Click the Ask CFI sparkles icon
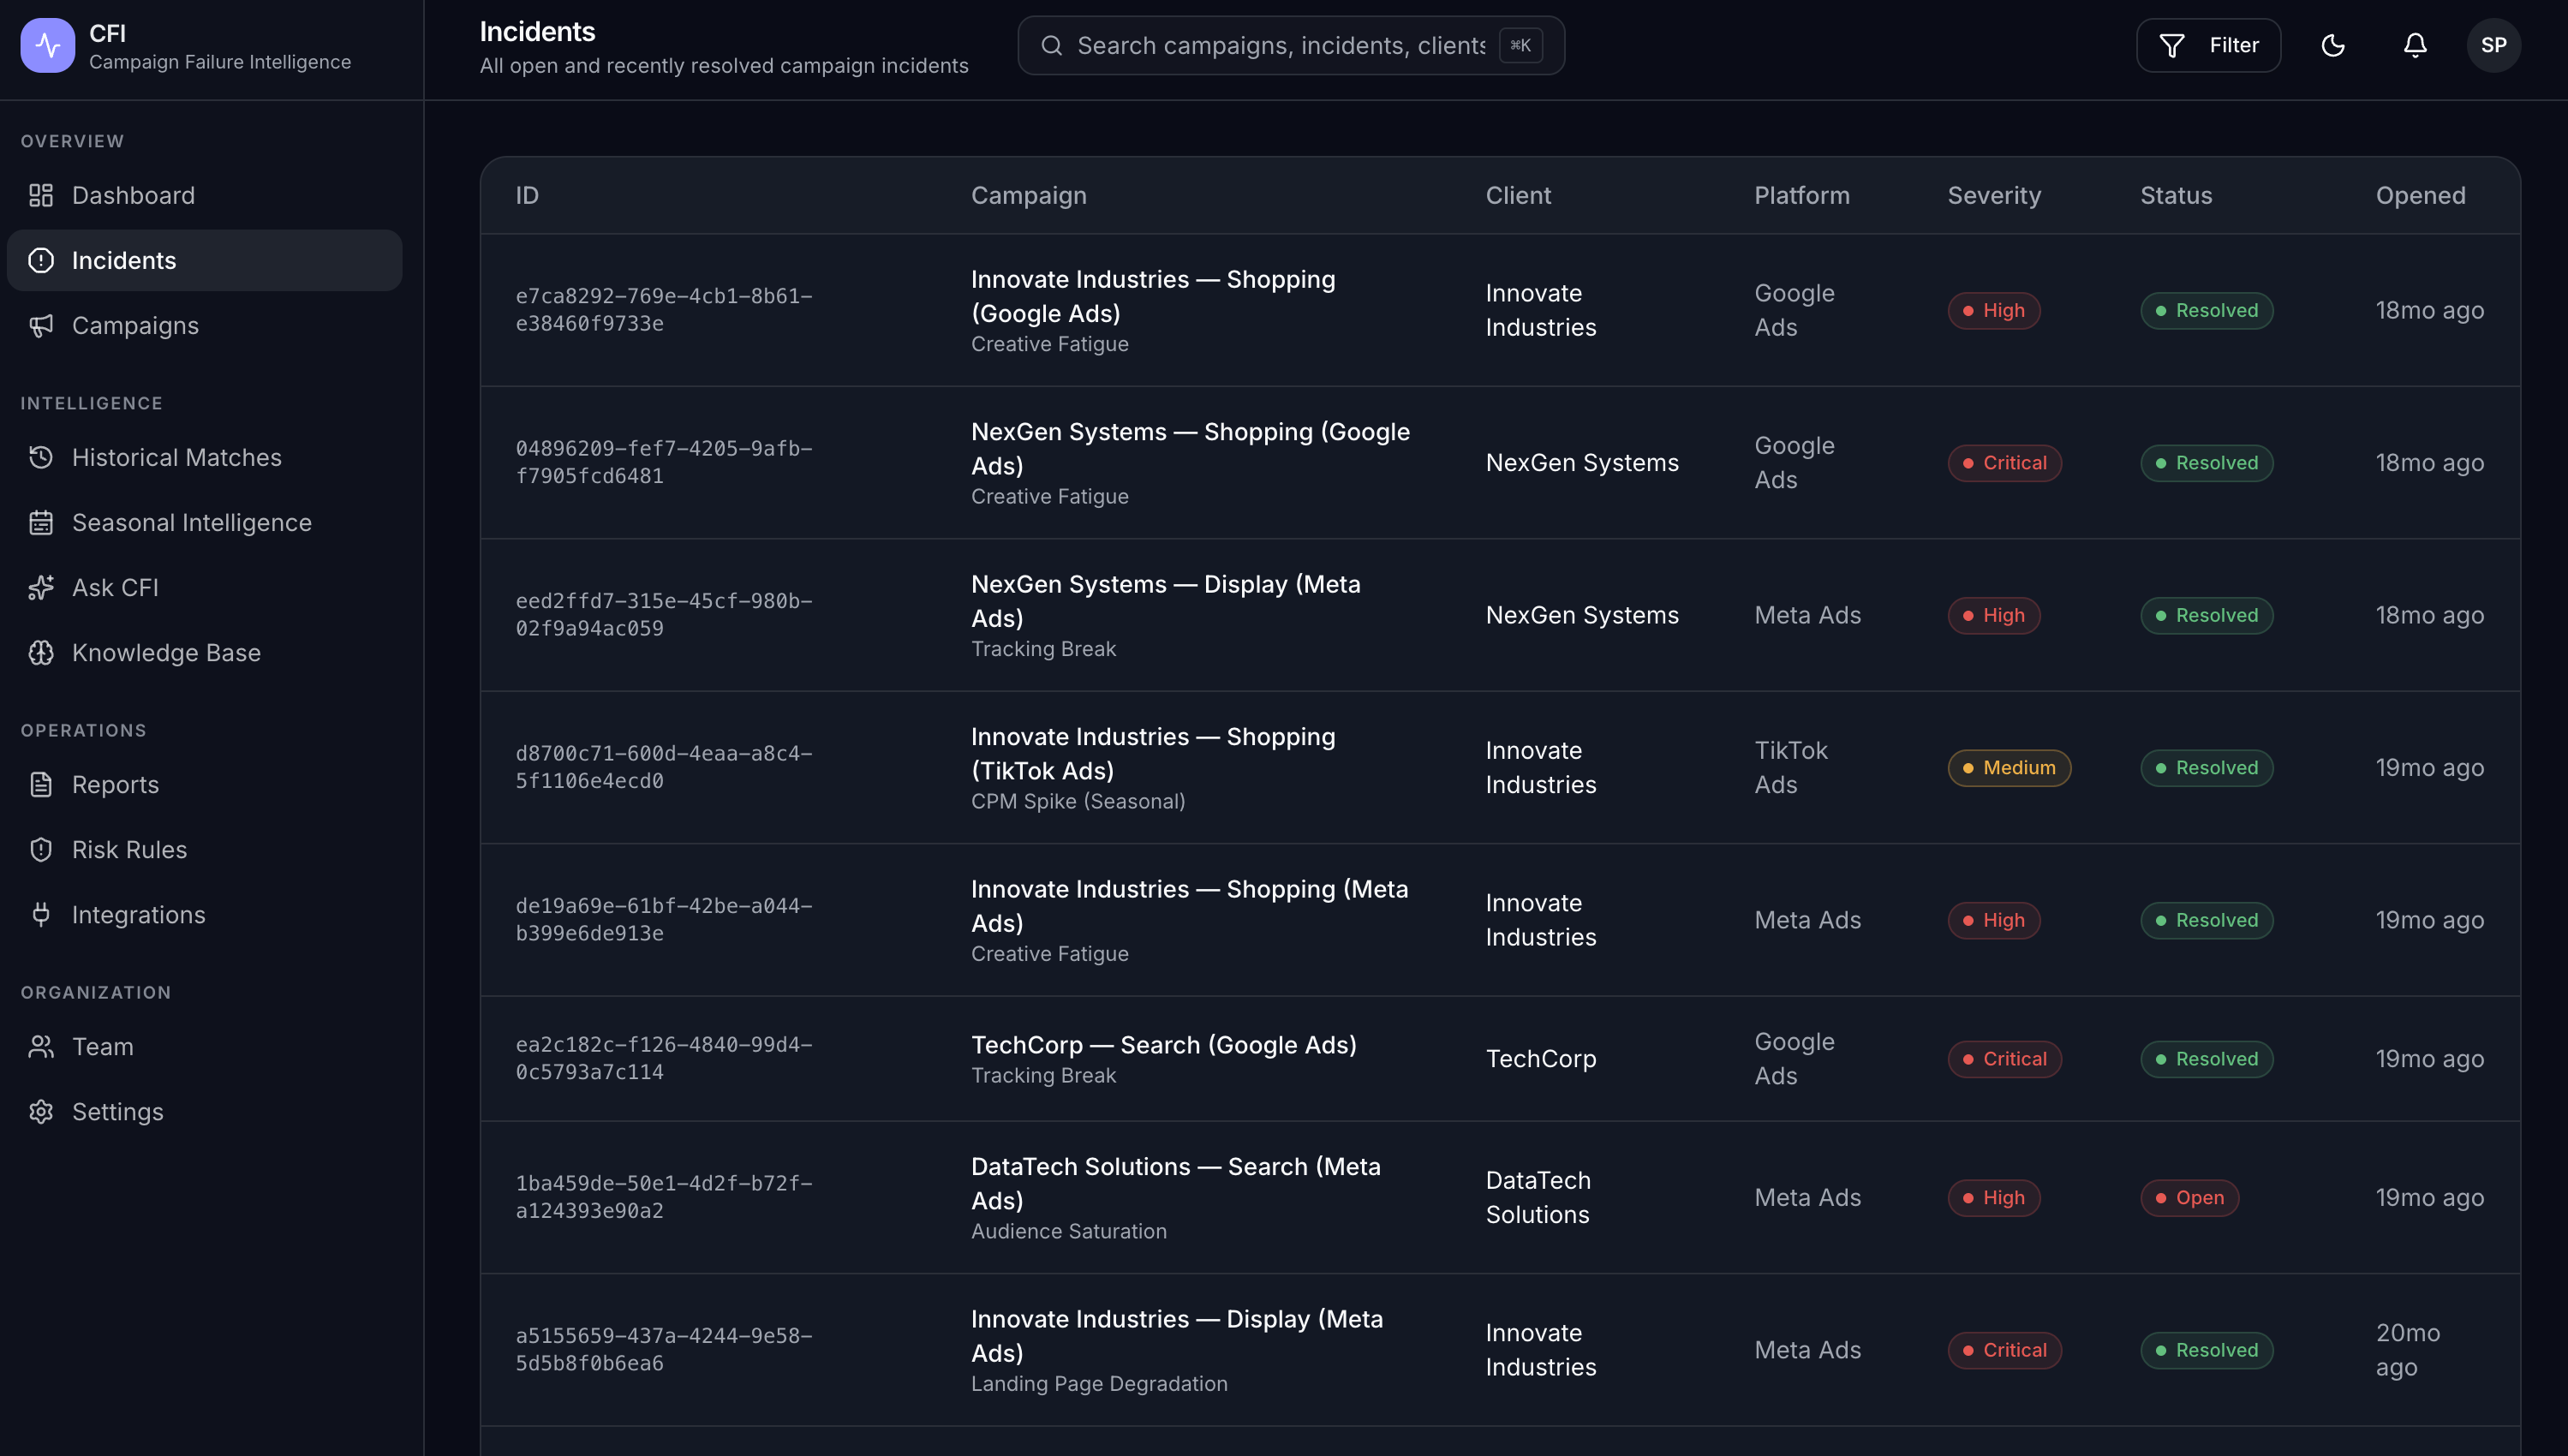Screen dimensions: 2568x1456 click(x=41, y=587)
